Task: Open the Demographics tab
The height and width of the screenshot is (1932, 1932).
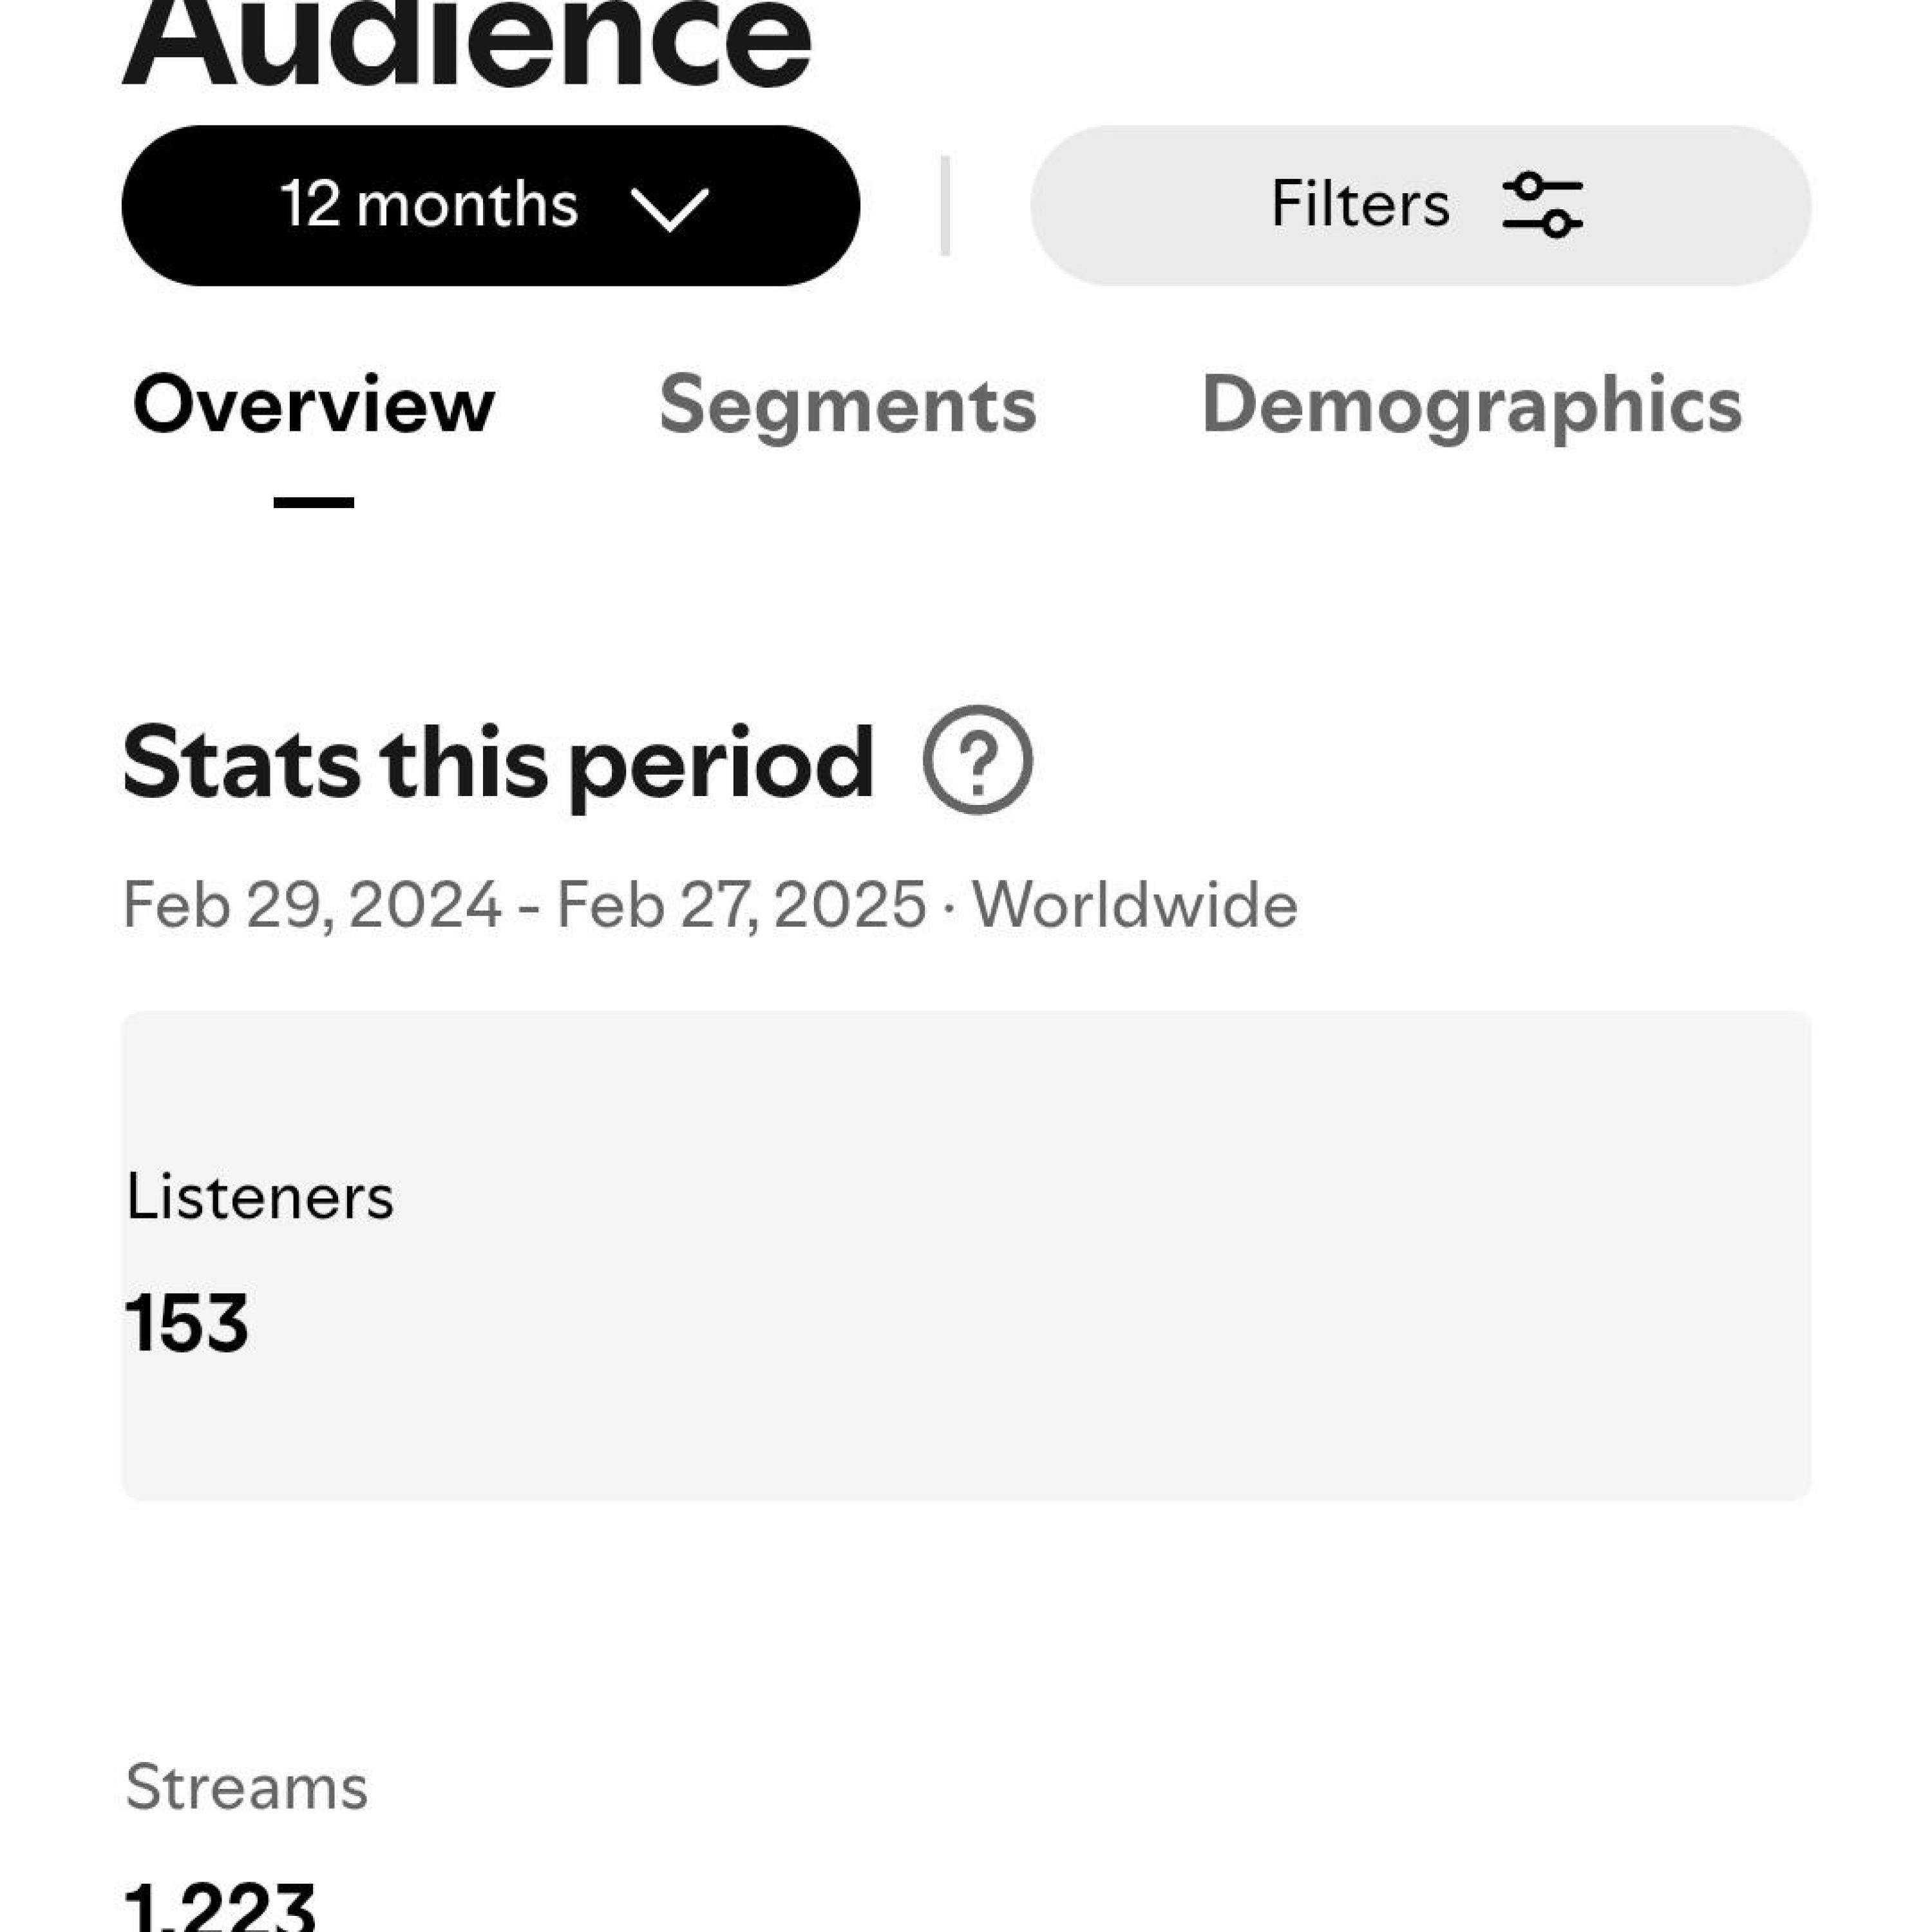Action: [x=1471, y=405]
